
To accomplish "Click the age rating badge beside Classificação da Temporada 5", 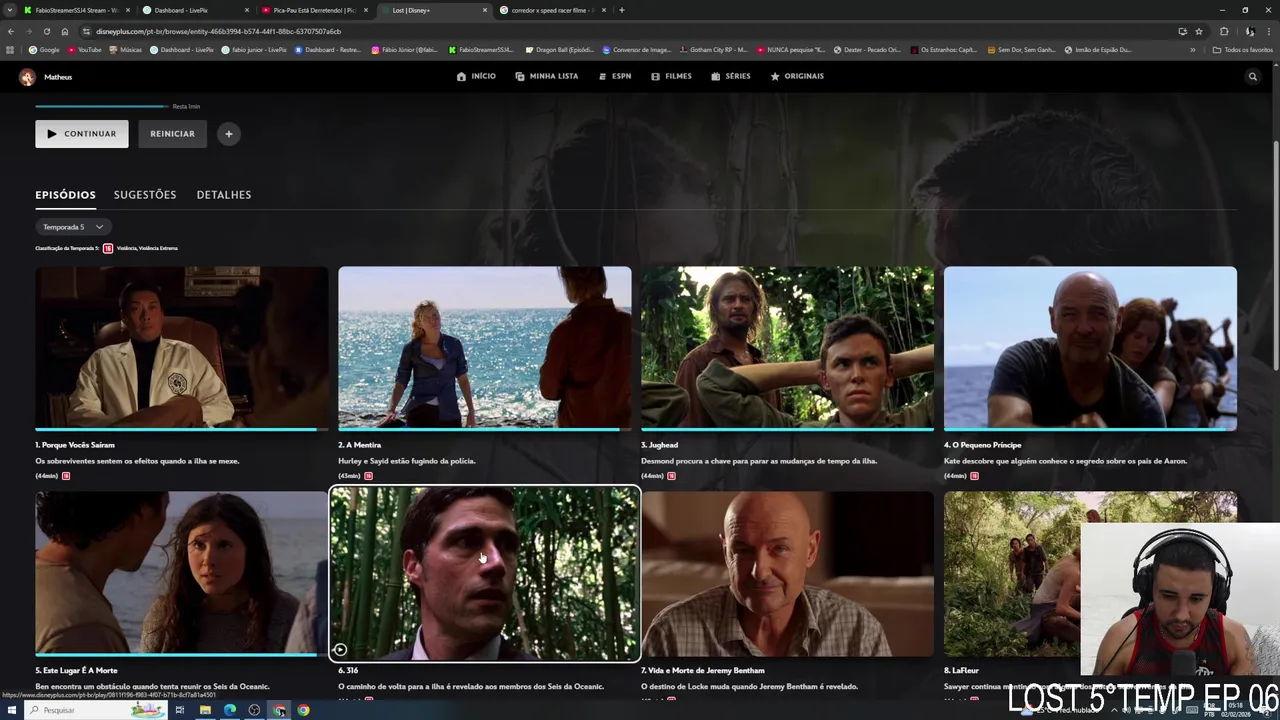I will (x=108, y=248).
